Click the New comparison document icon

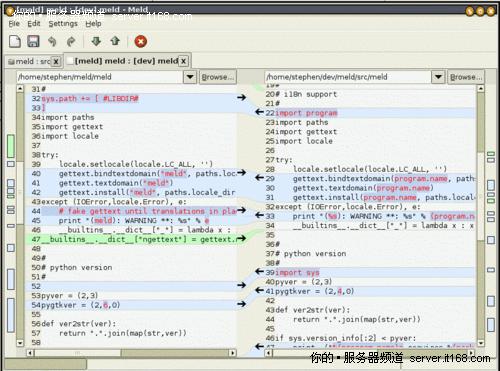tap(15, 41)
